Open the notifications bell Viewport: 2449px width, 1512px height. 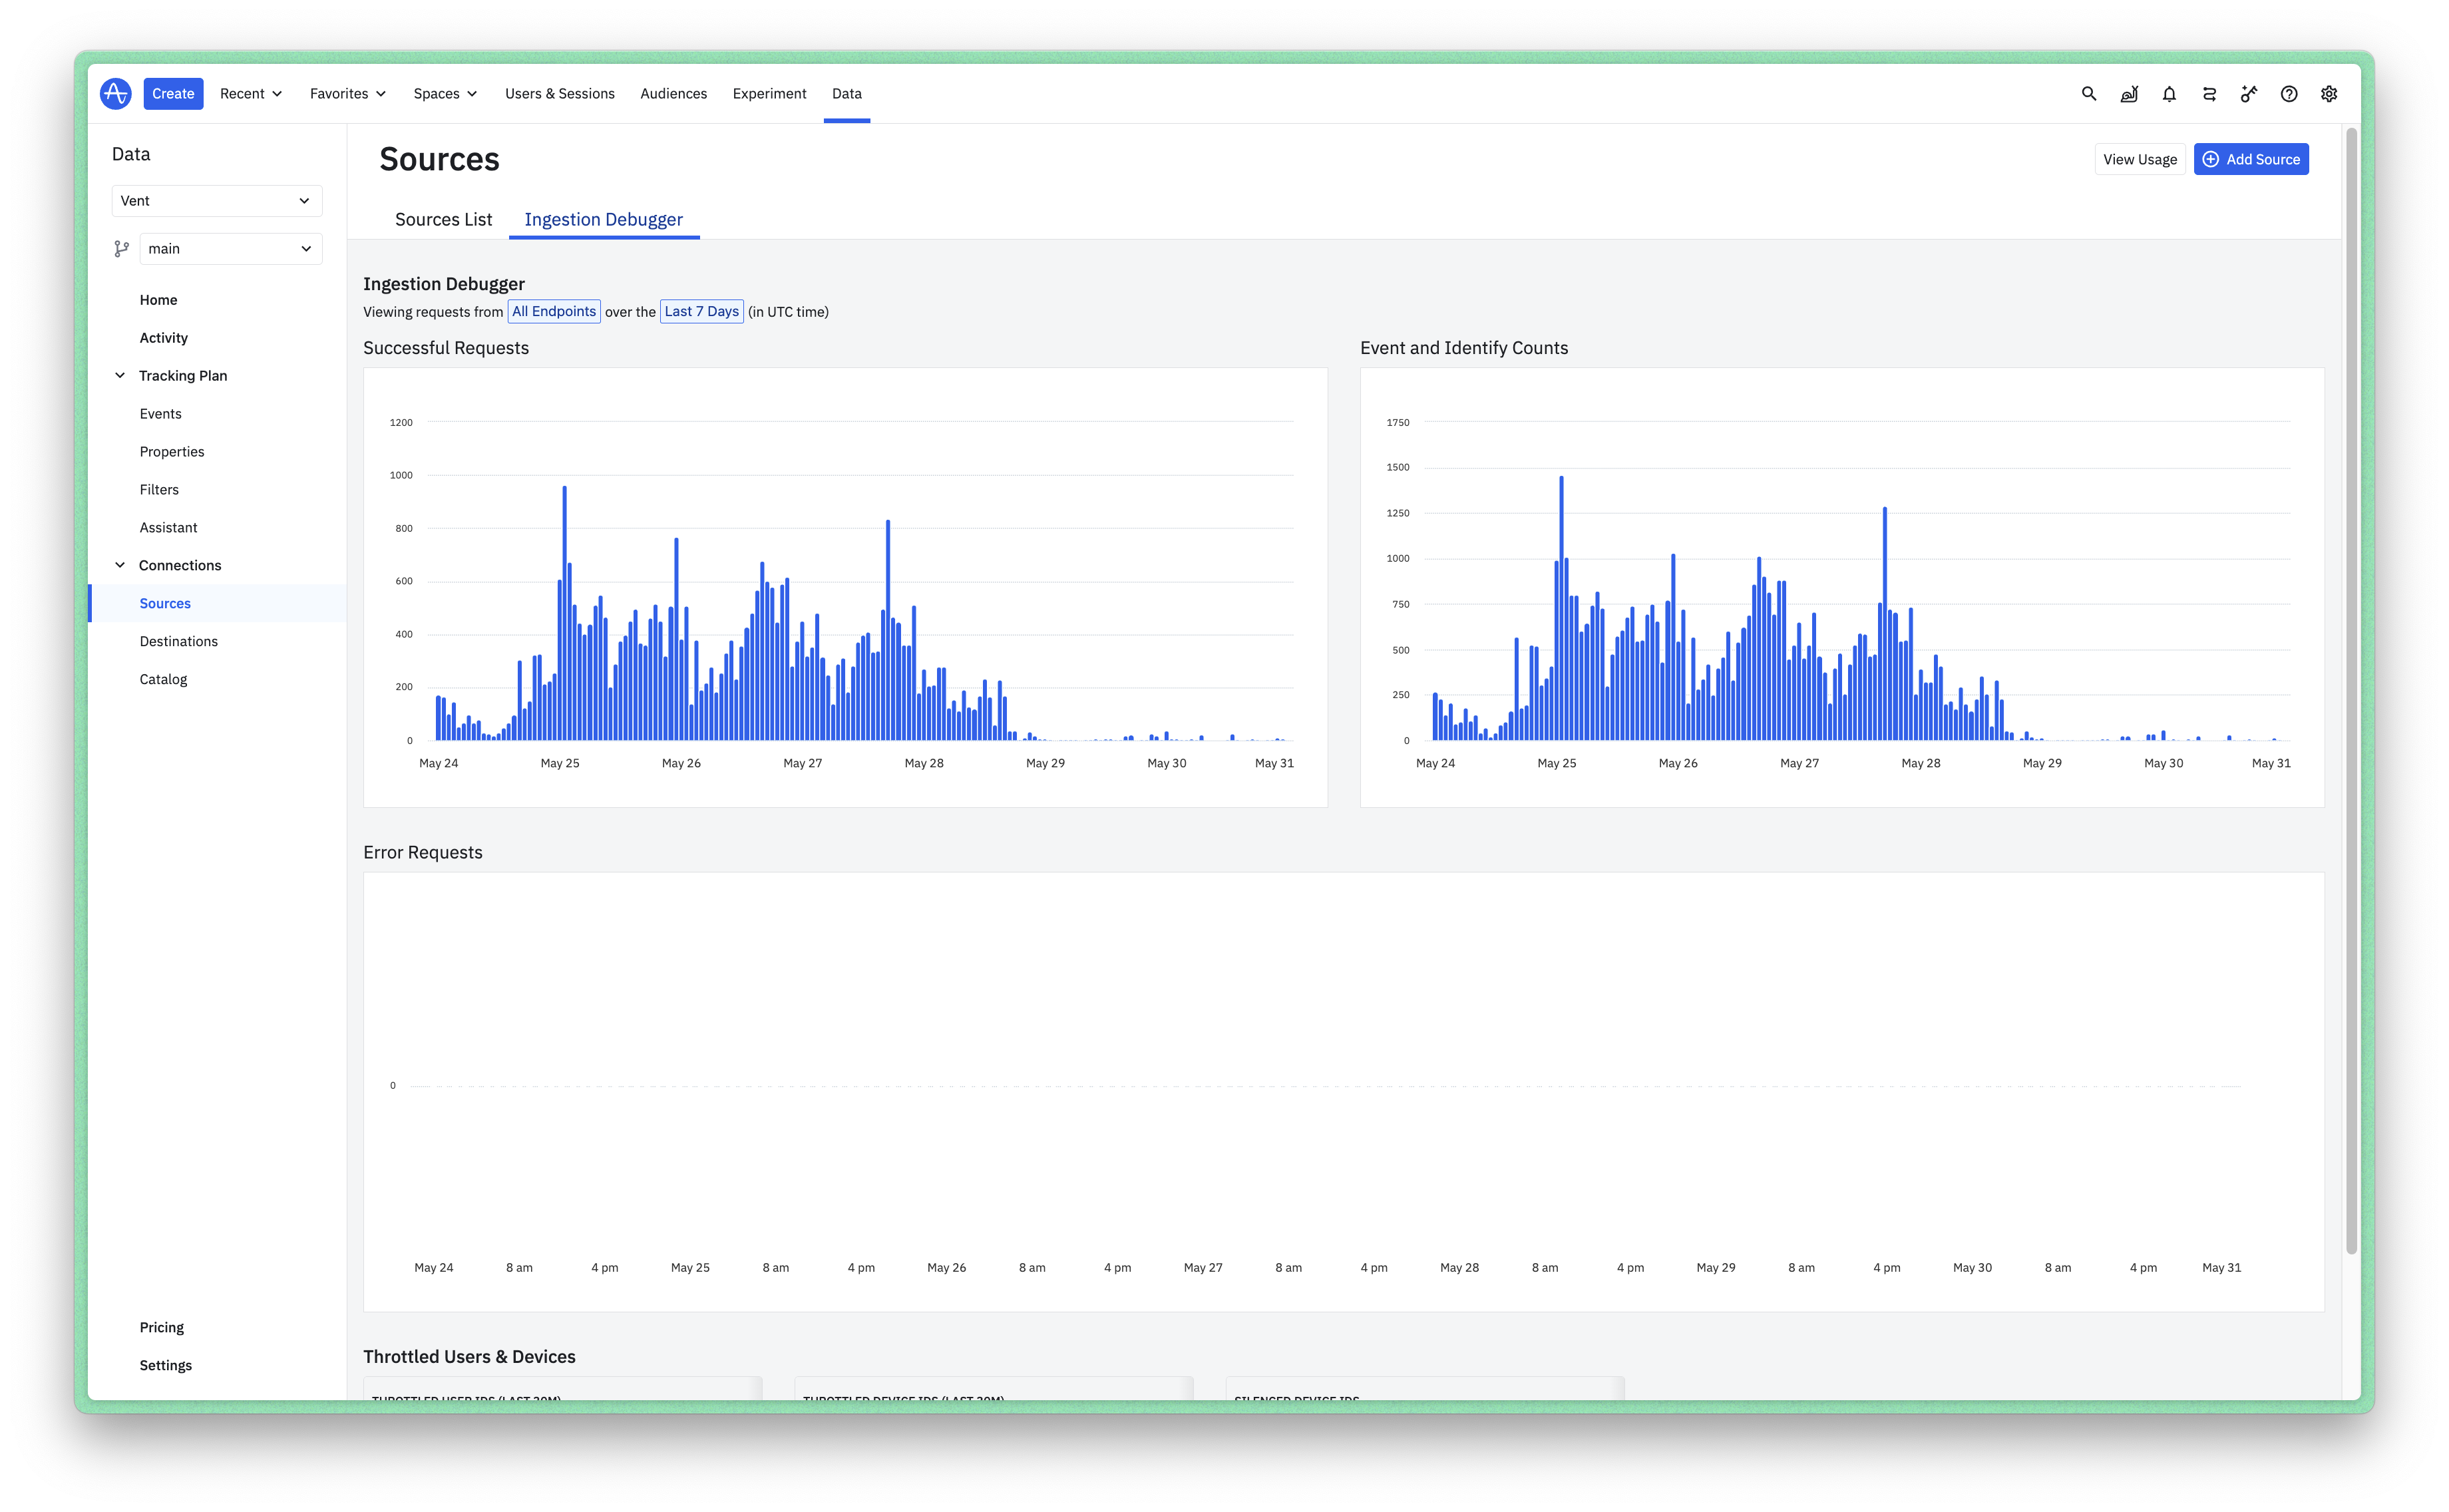click(2169, 94)
